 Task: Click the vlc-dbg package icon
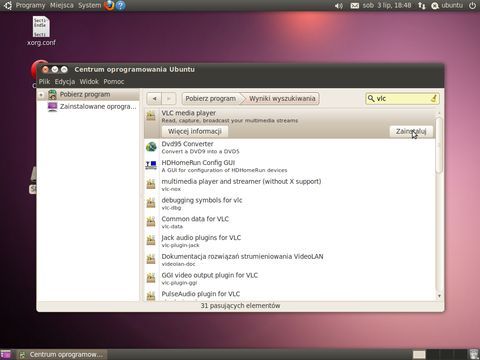(151, 202)
